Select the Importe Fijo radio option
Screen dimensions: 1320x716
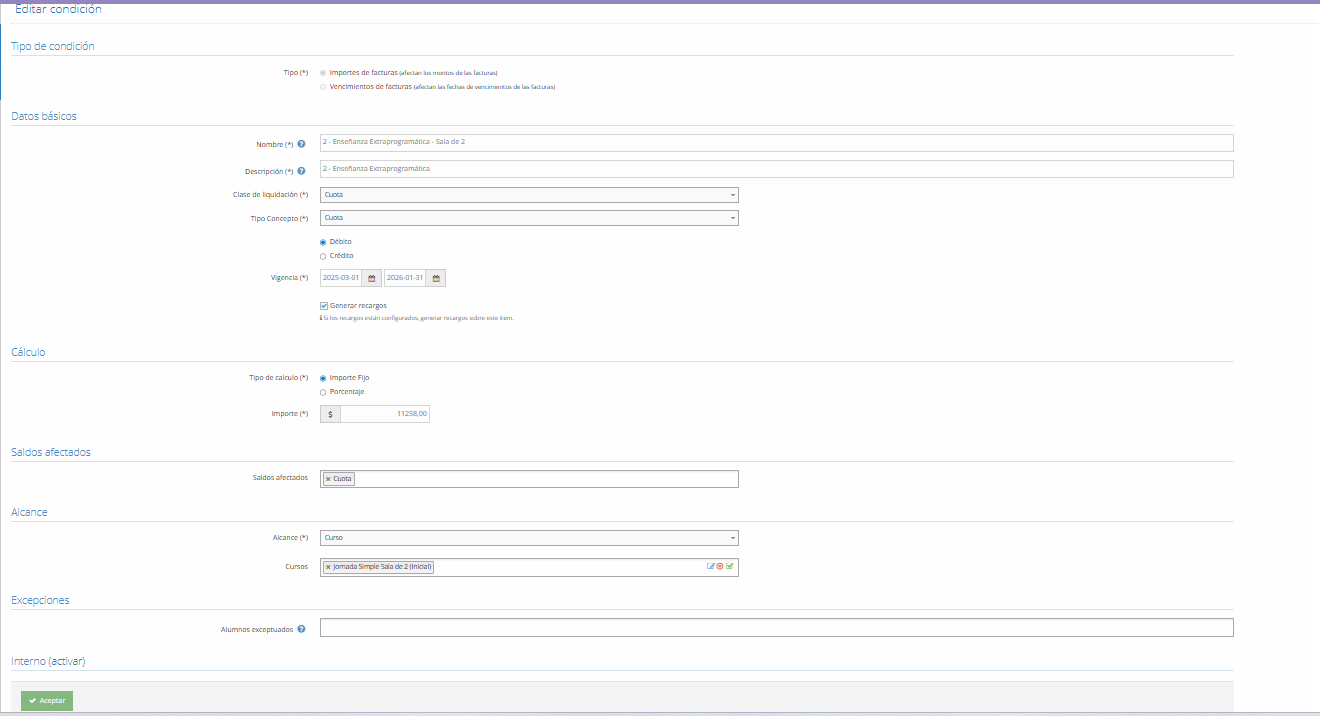323,378
